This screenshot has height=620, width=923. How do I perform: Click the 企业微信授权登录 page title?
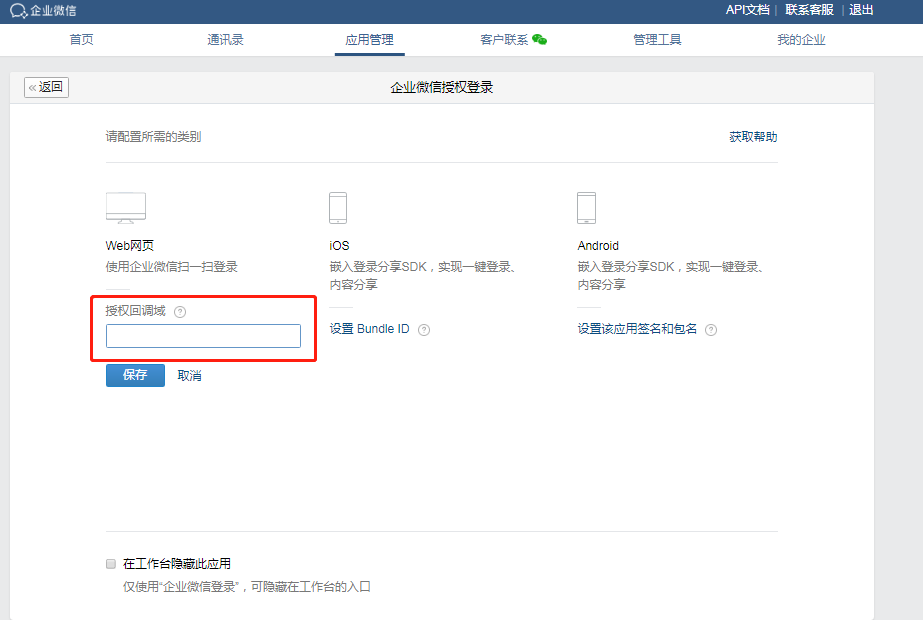(x=441, y=88)
